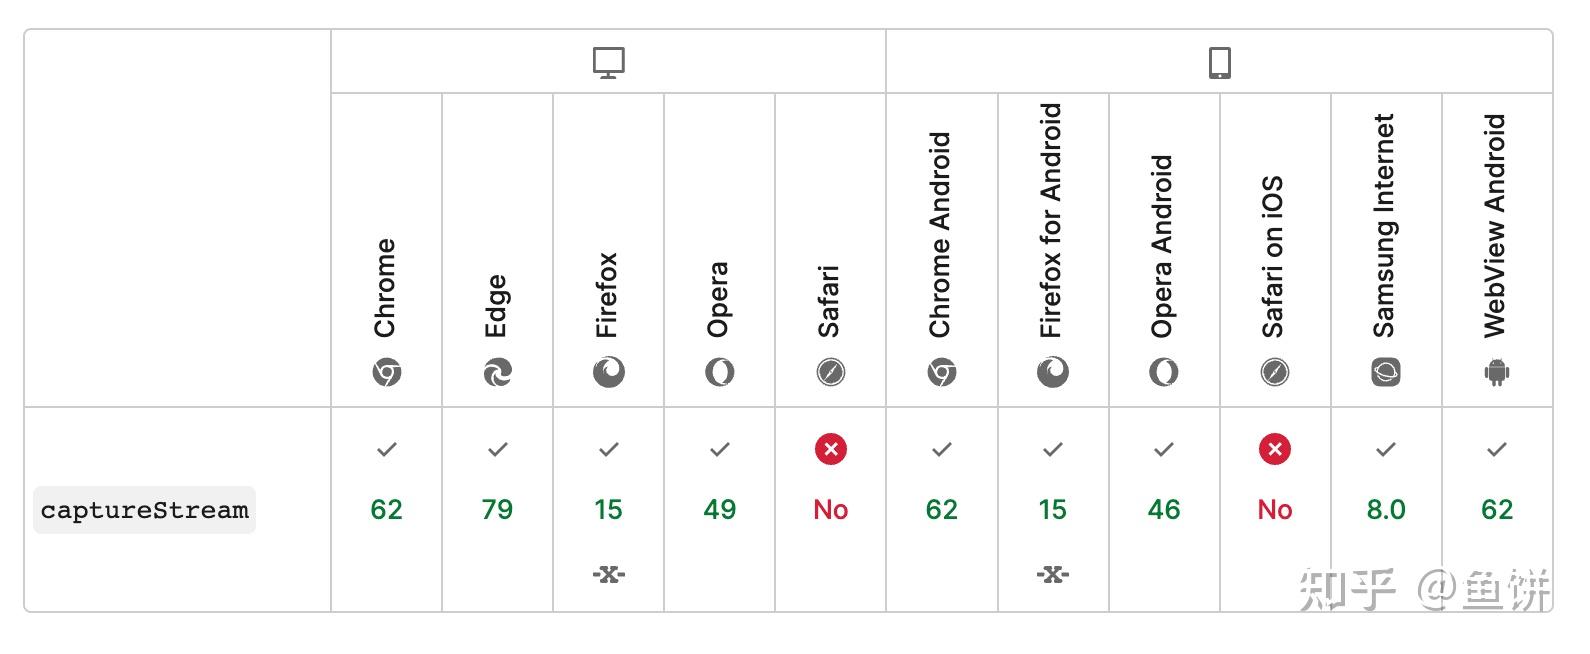Click the Safari on iOS column label
The width and height of the screenshot is (1590, 654).
1273,256
